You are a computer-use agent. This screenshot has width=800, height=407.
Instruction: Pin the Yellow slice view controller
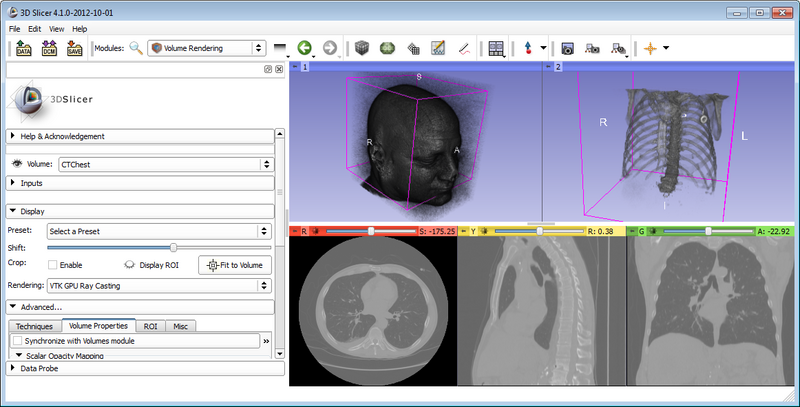pos(463,231)
